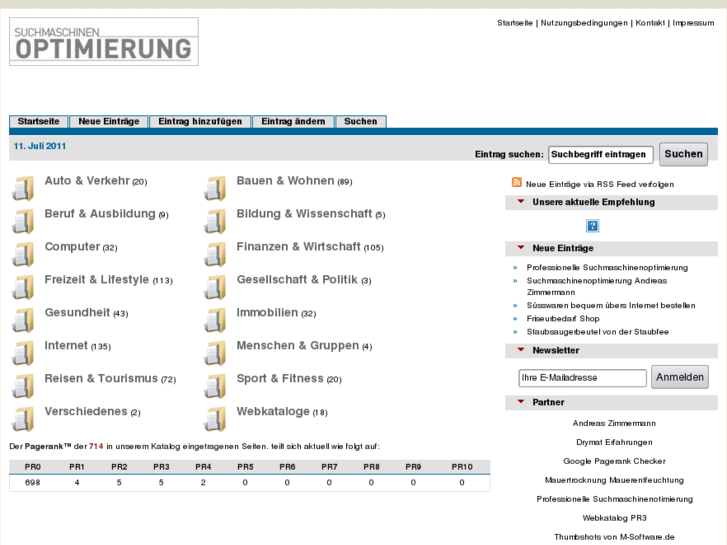The width and height of the screenshot is (727, 545).
Task: Click the Bildung & Wissenschaft folder icon
Action: point(215,221)
